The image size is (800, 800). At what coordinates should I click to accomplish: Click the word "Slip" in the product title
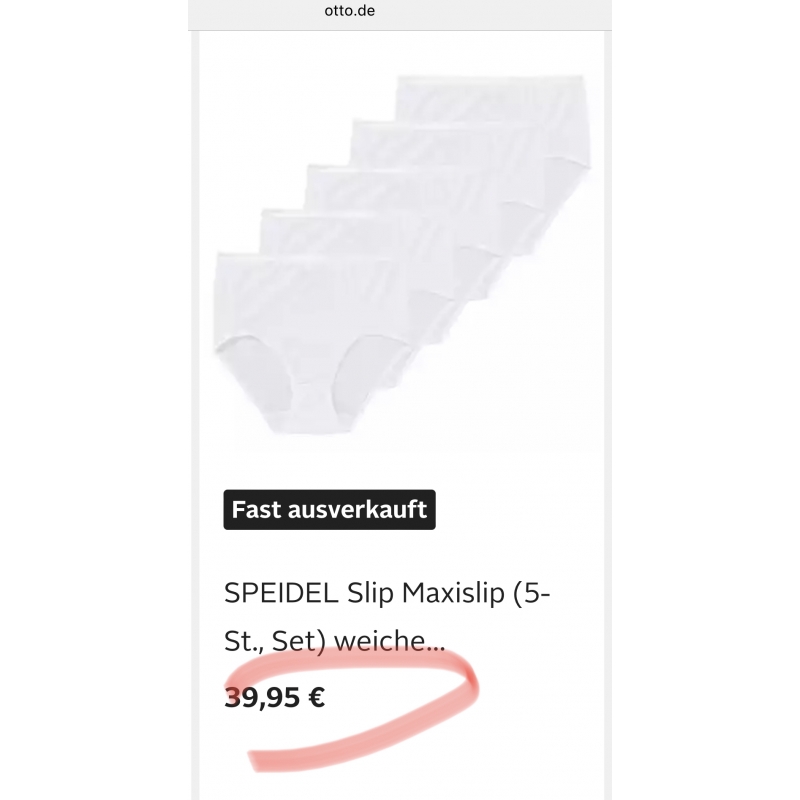370,594
